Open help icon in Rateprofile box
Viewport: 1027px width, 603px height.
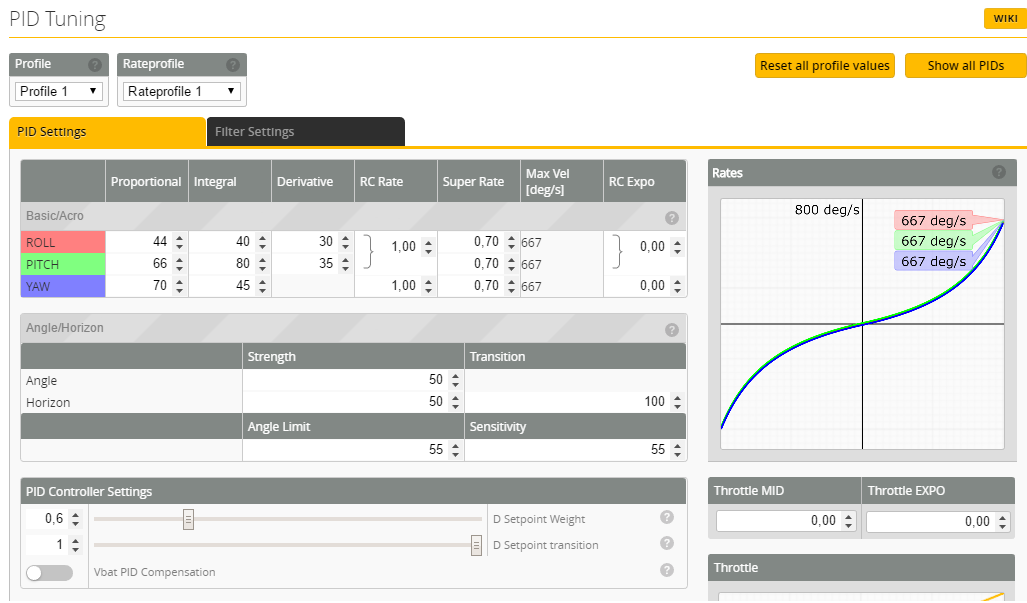[x=233, y=65]
